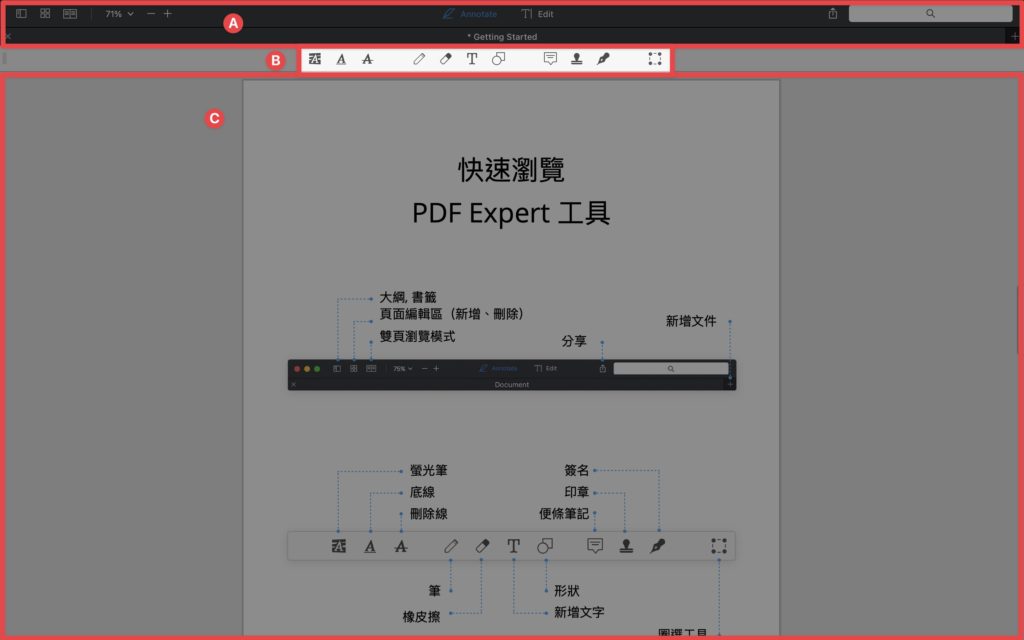Select the Note comment tool in the annotation bar
1024x640 pixels.
(551, 59)
